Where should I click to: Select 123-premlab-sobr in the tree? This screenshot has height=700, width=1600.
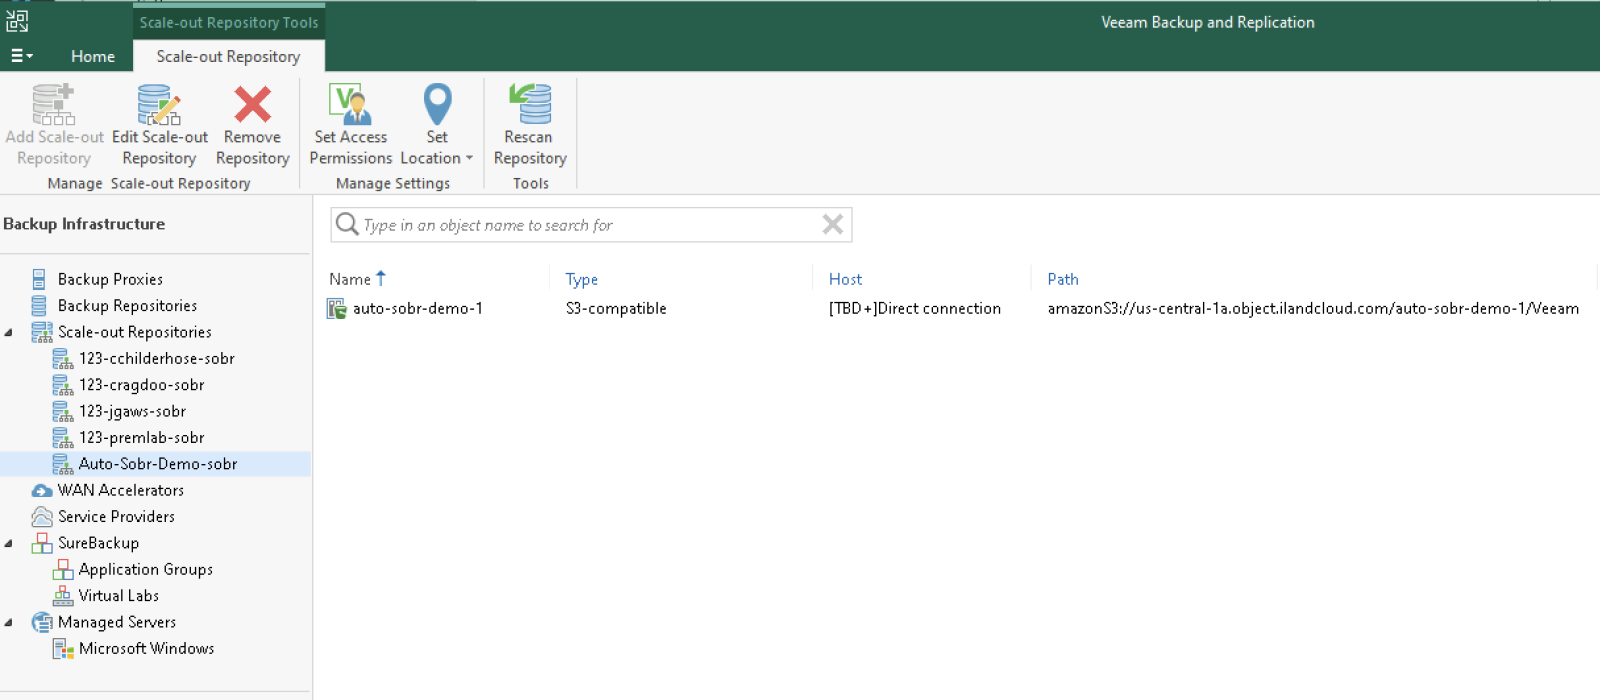coord(141,438)
